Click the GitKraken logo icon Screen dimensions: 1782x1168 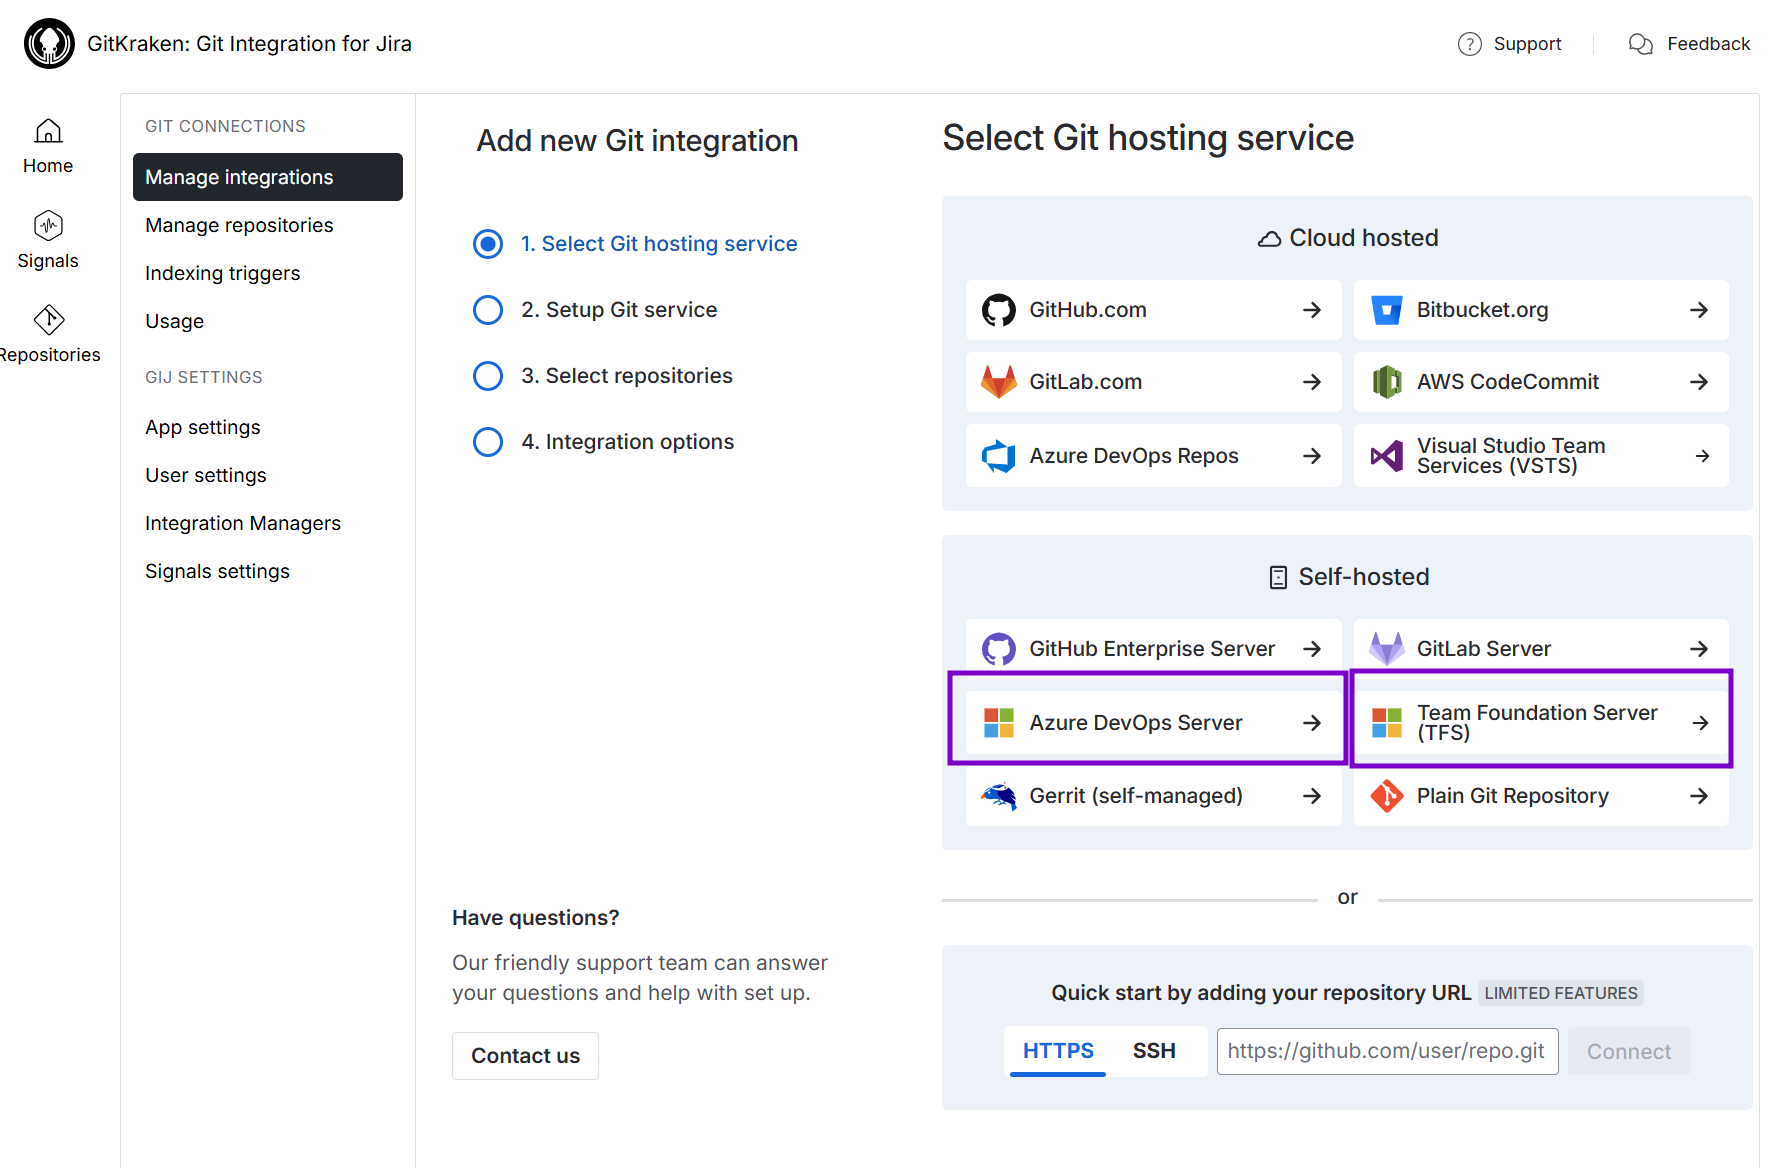[49, 44]
